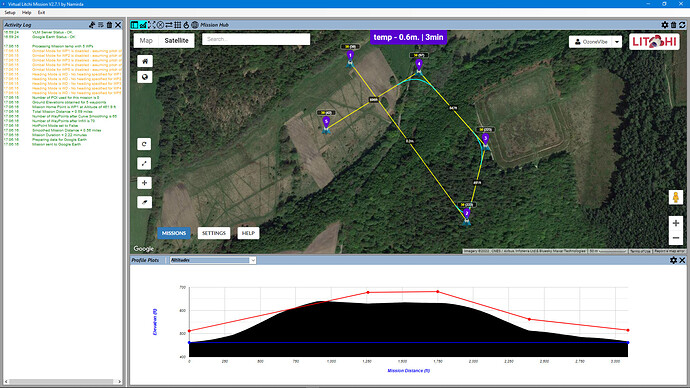Click the mission title 'temp - 0.6m. | 3min'
The width and height of the screenshot is (690, 388).
click(x=408, y=37)
